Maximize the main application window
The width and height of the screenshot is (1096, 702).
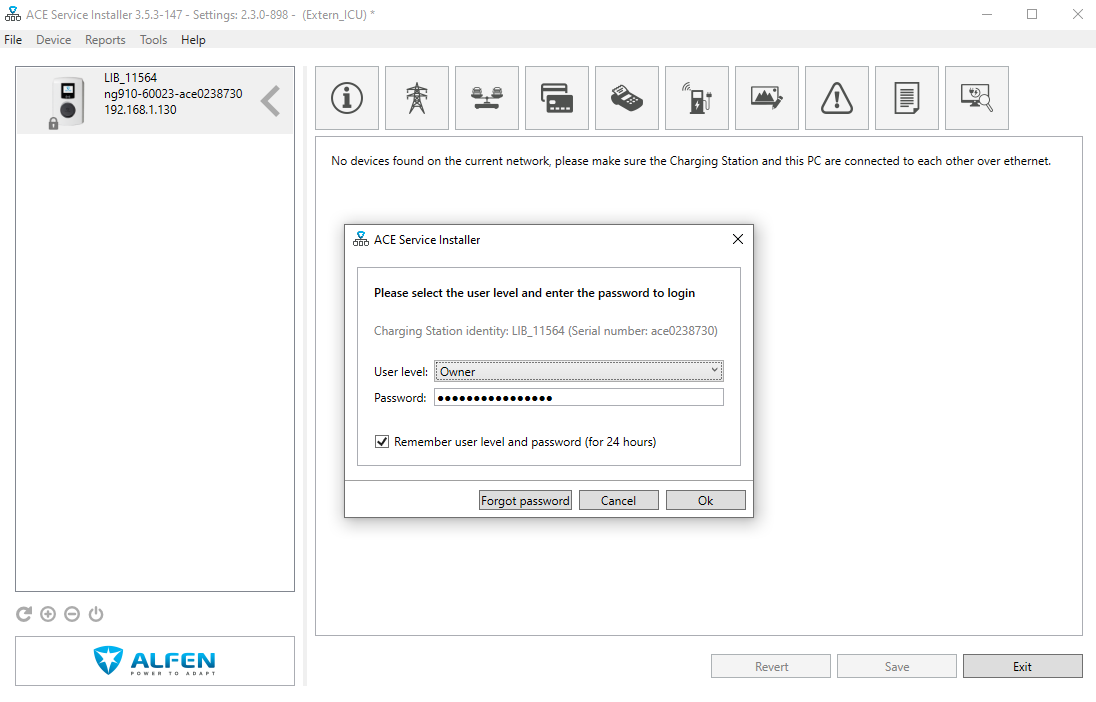point(1032,14)
